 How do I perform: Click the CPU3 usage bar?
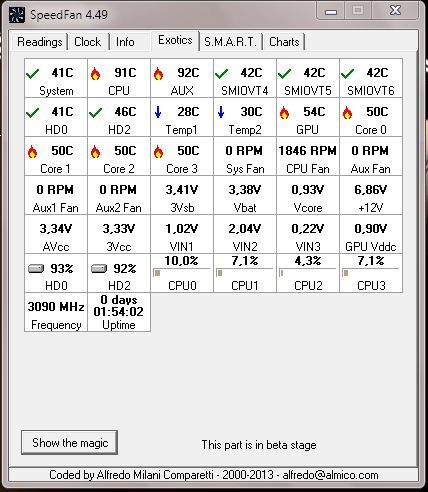(371, 273)
